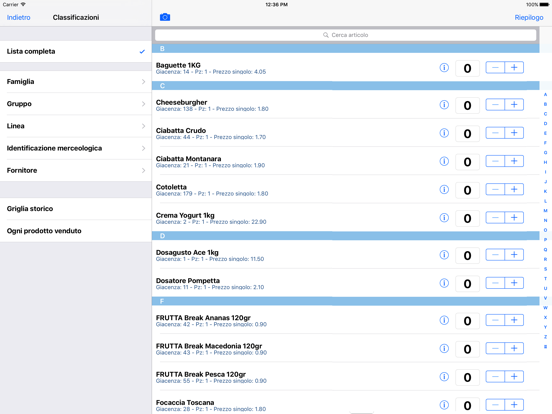Show info for Ciabatta Crudo
Image resolution: width=552 pixels, height=414 pixels.
point(444,133)
